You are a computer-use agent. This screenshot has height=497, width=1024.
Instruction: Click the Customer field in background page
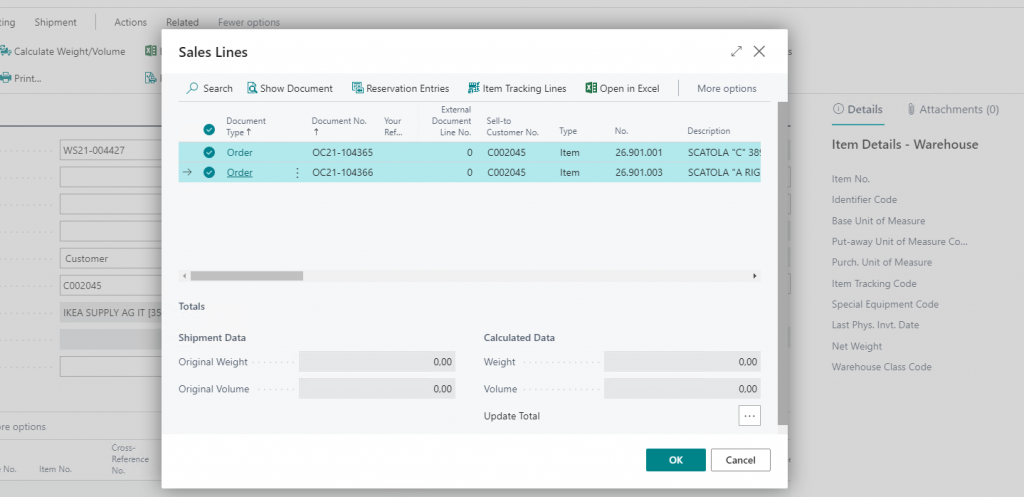click(110, 259)
